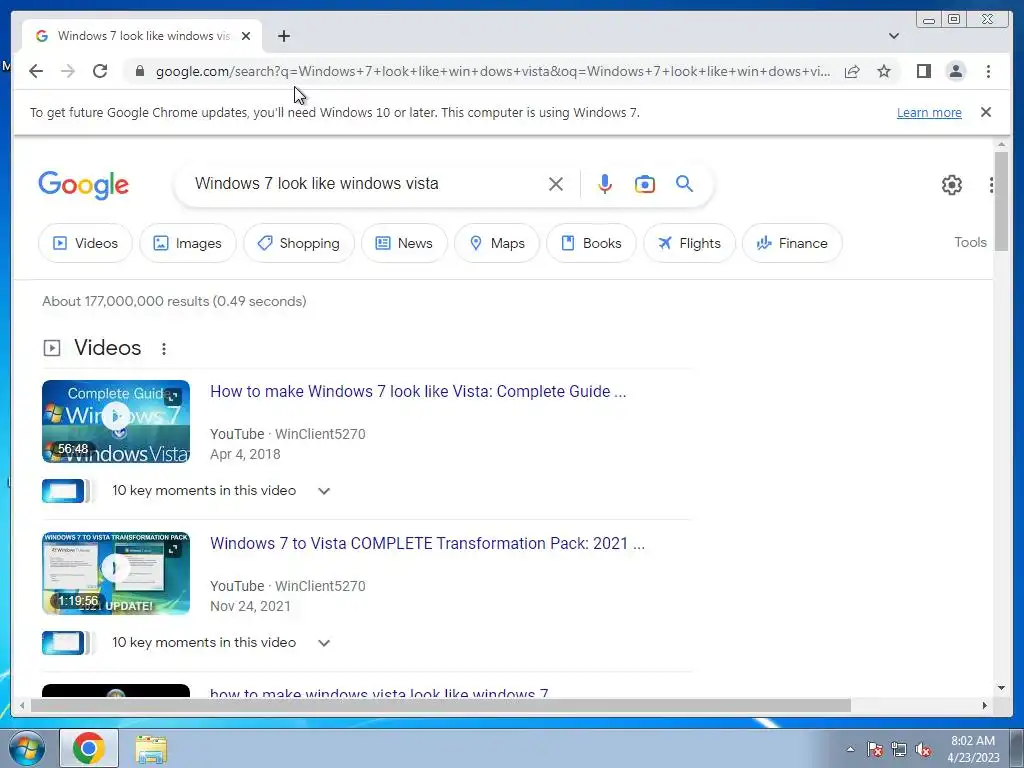
Task: Search by image with the camera icon
Action: tap(645, 184)
